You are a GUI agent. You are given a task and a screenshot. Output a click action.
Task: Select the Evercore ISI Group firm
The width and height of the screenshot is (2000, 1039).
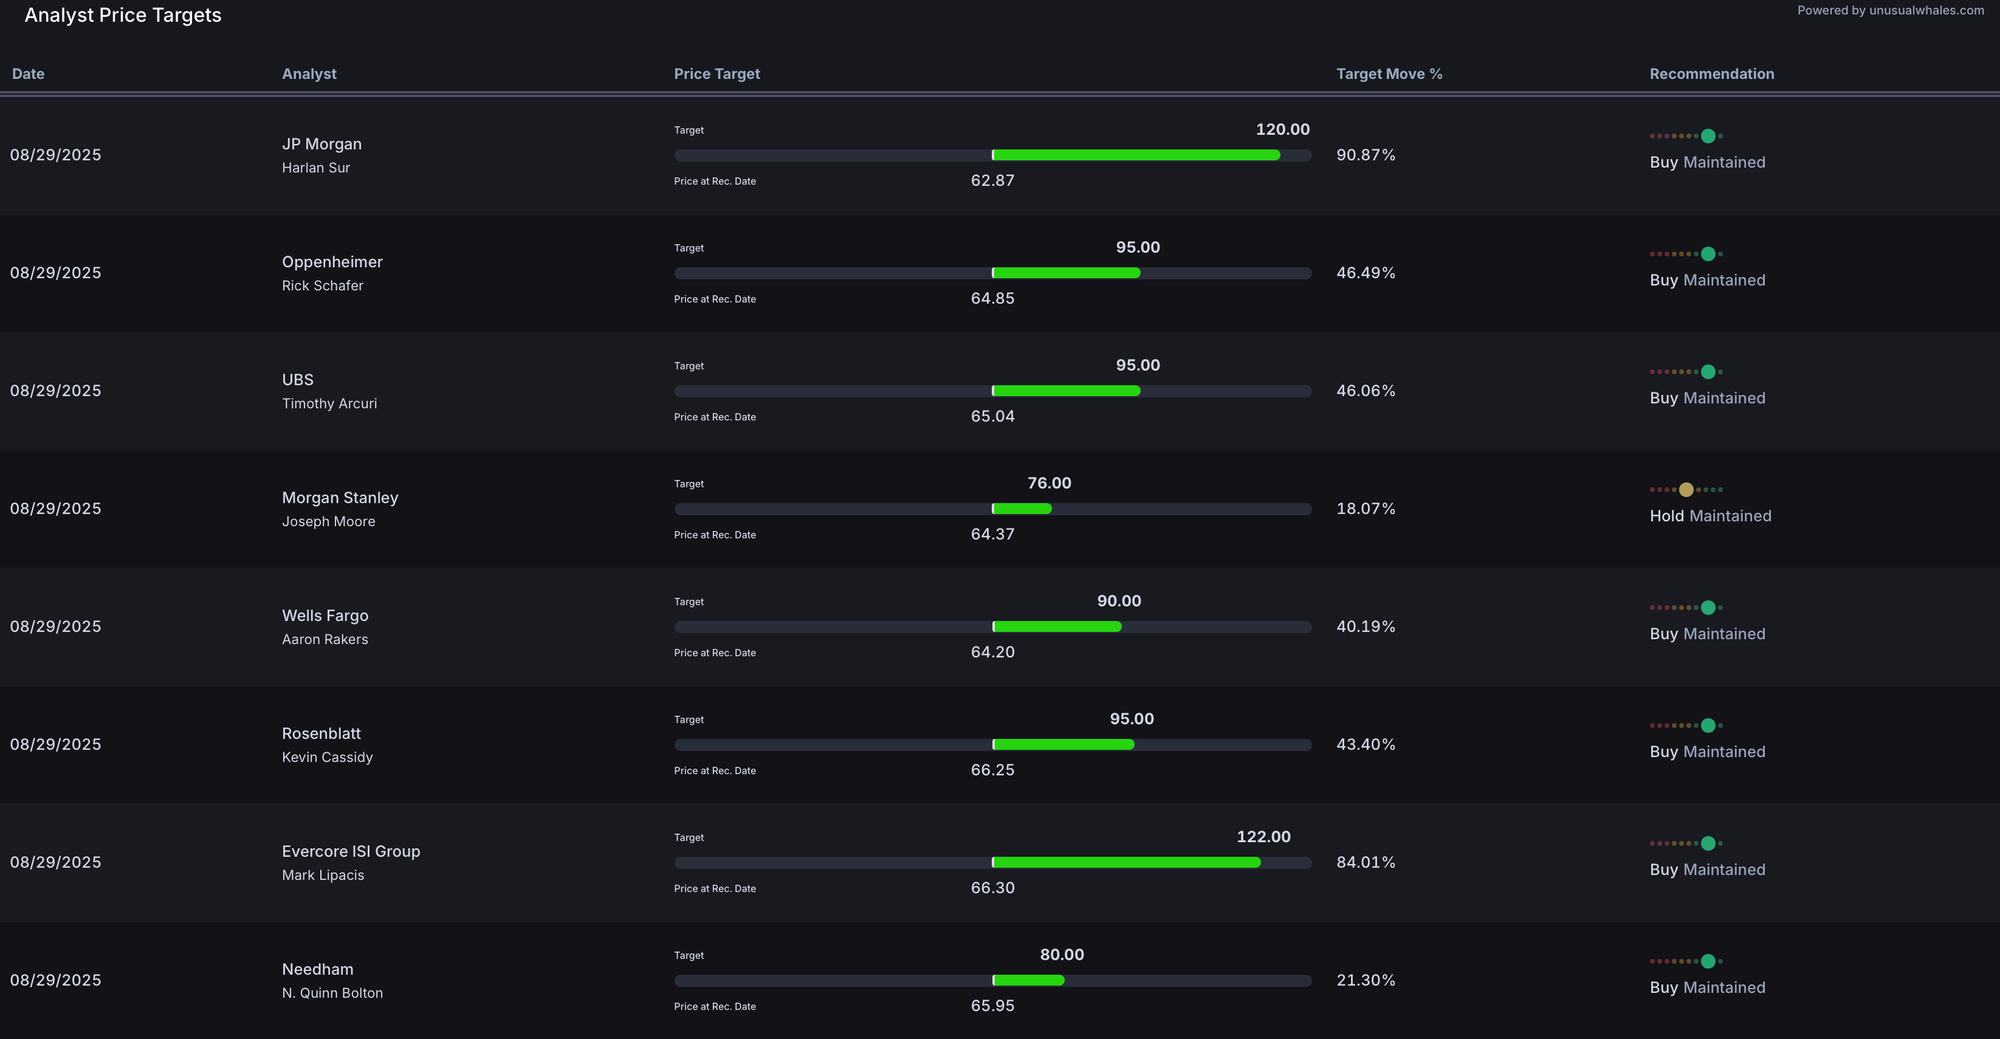click(x=351, y=852)
